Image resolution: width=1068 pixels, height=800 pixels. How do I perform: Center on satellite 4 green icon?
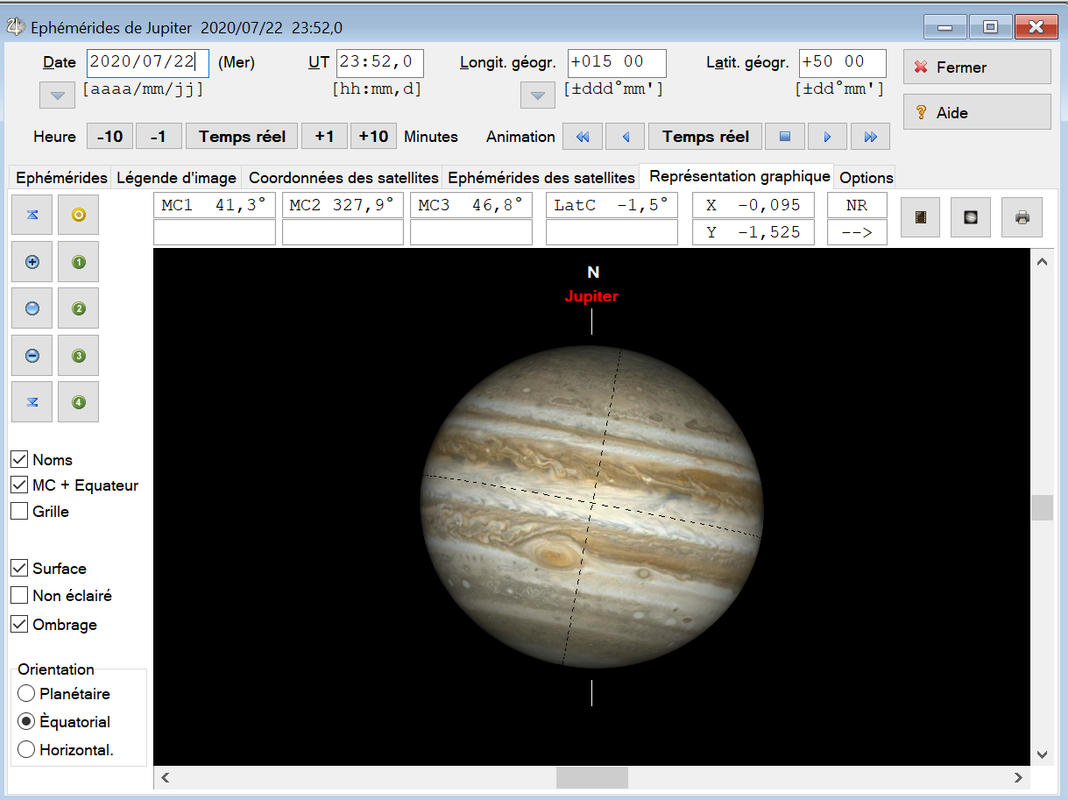click(78, 402)
